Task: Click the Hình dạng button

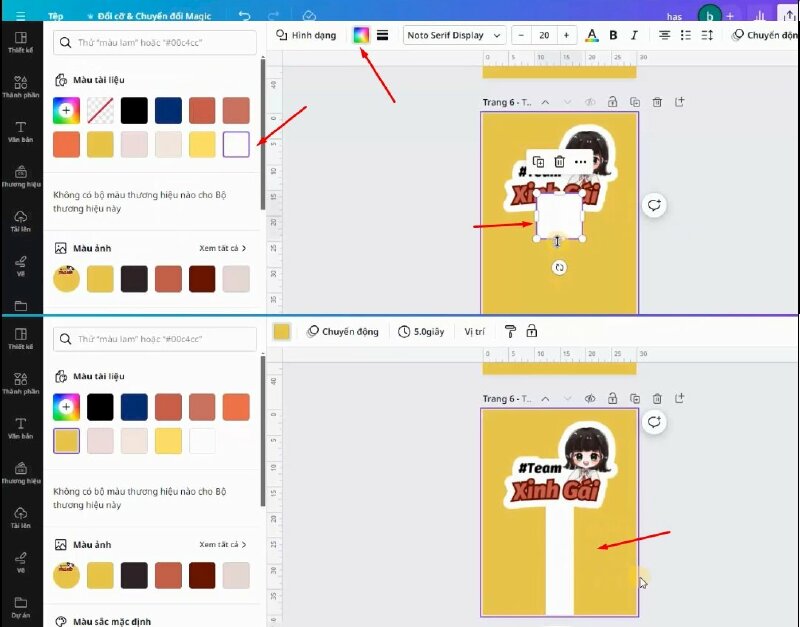Action: 306,35
